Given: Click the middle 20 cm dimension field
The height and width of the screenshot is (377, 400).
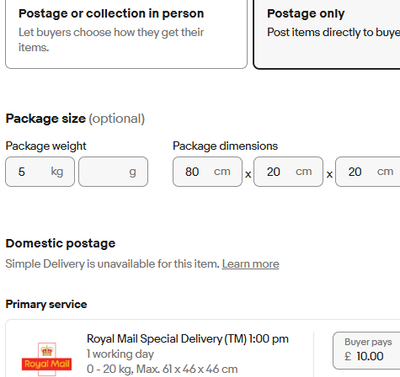Looking at the screenshot, I should [288, 172].
